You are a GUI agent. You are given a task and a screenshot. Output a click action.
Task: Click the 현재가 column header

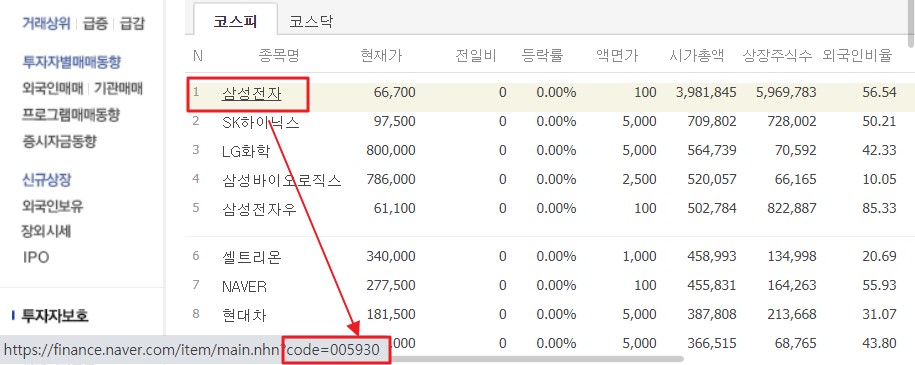click(x=382, y=56)
